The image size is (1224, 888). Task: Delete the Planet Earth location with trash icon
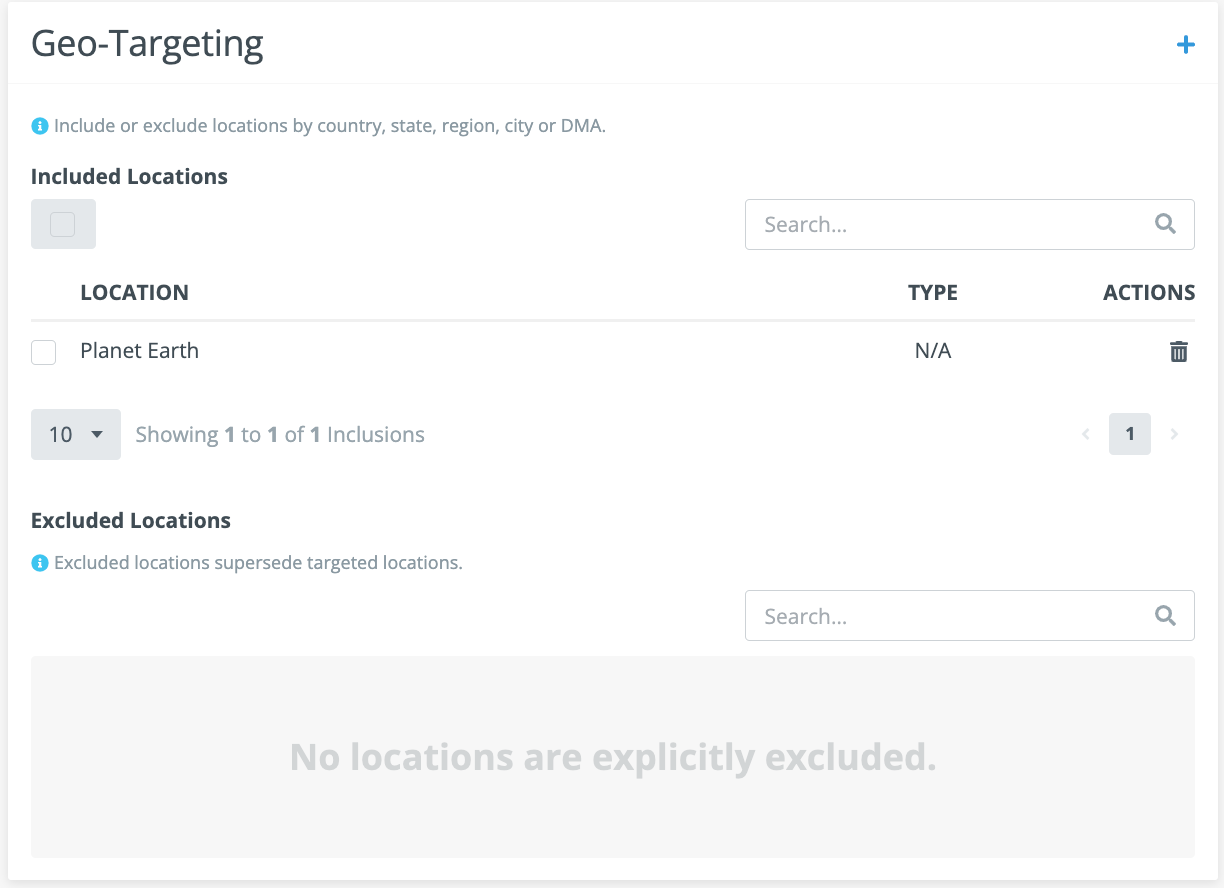pos(1179,351)
